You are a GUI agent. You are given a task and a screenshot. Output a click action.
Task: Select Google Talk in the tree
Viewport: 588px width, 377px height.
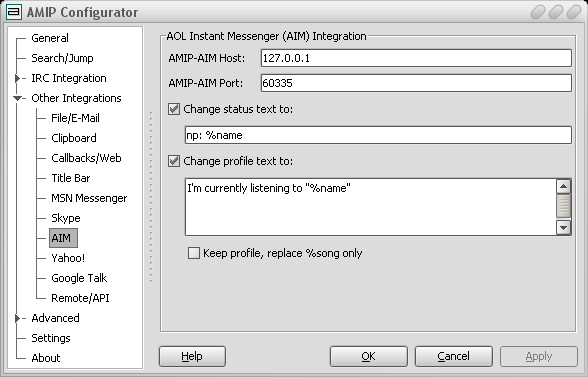coord(79,278)
